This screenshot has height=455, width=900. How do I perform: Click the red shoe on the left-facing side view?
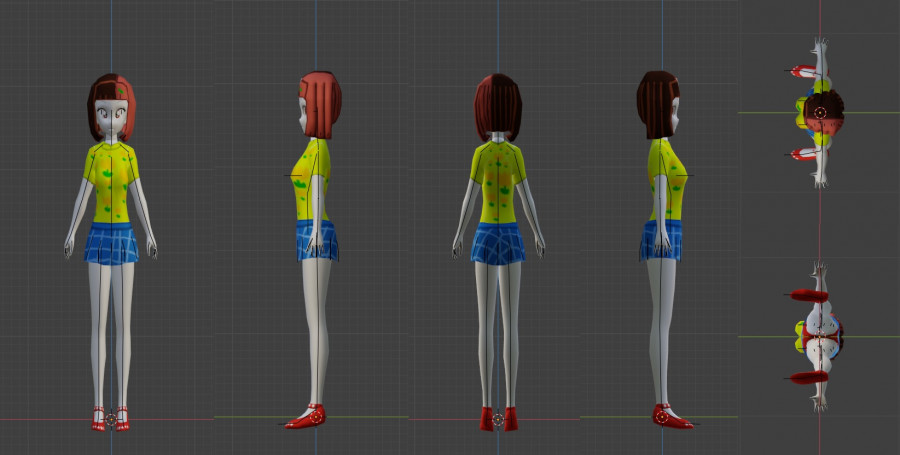306,417
